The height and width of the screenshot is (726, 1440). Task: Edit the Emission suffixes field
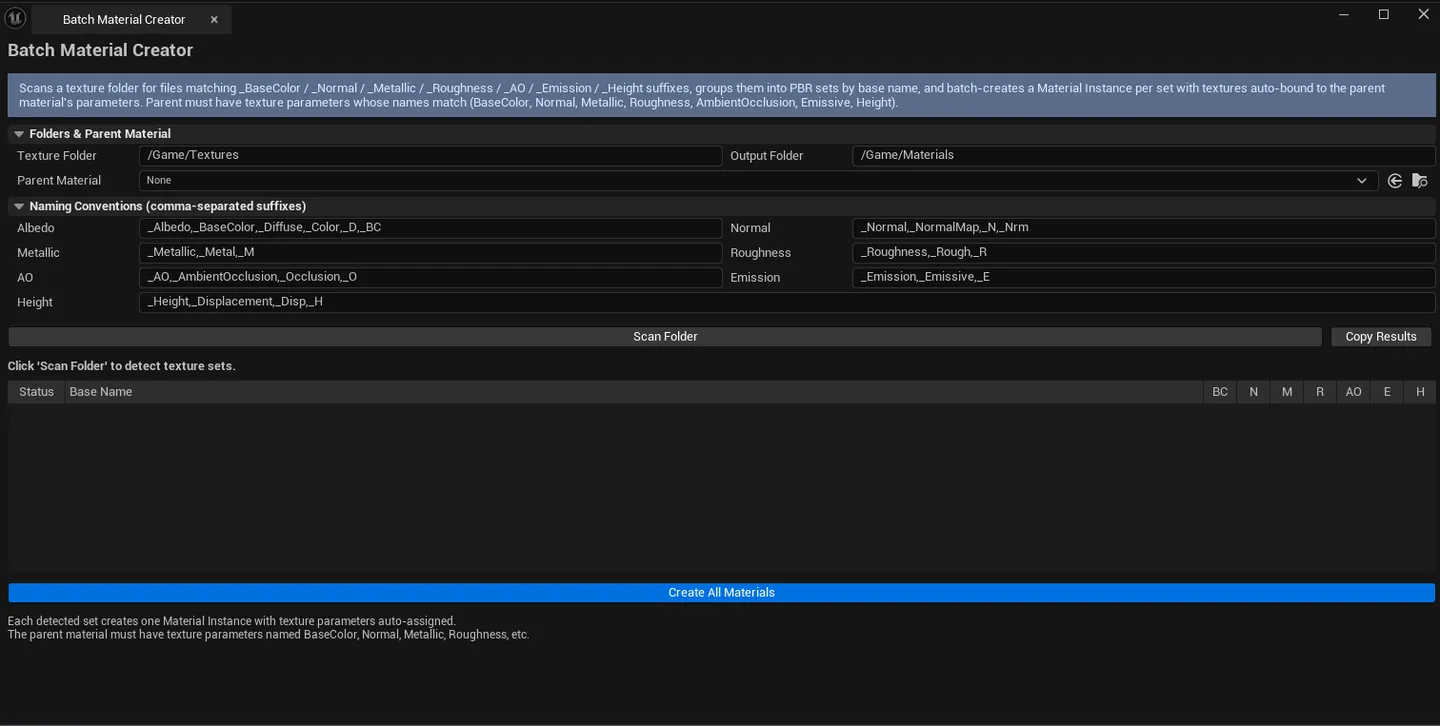(1144, 277)
